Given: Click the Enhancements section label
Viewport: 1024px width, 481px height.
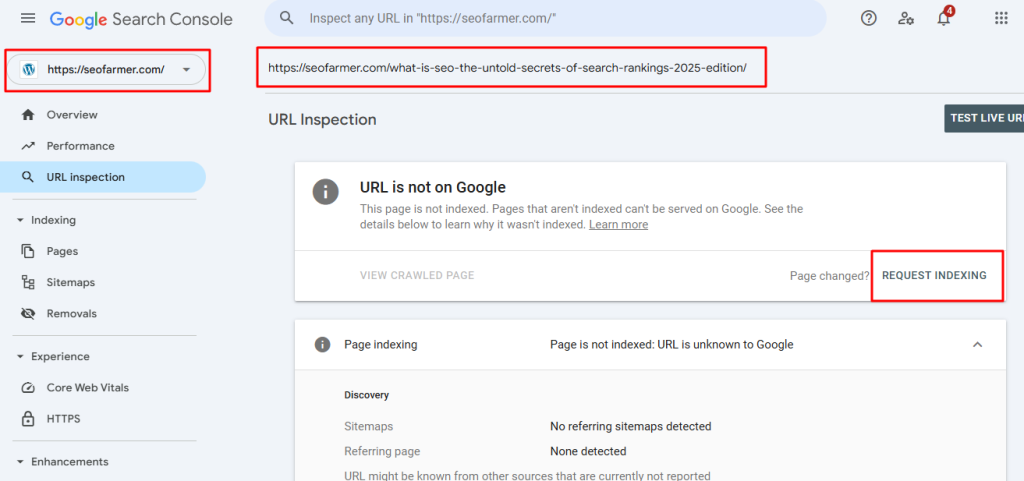Looking at the screenshot, I should pos(70,462).
